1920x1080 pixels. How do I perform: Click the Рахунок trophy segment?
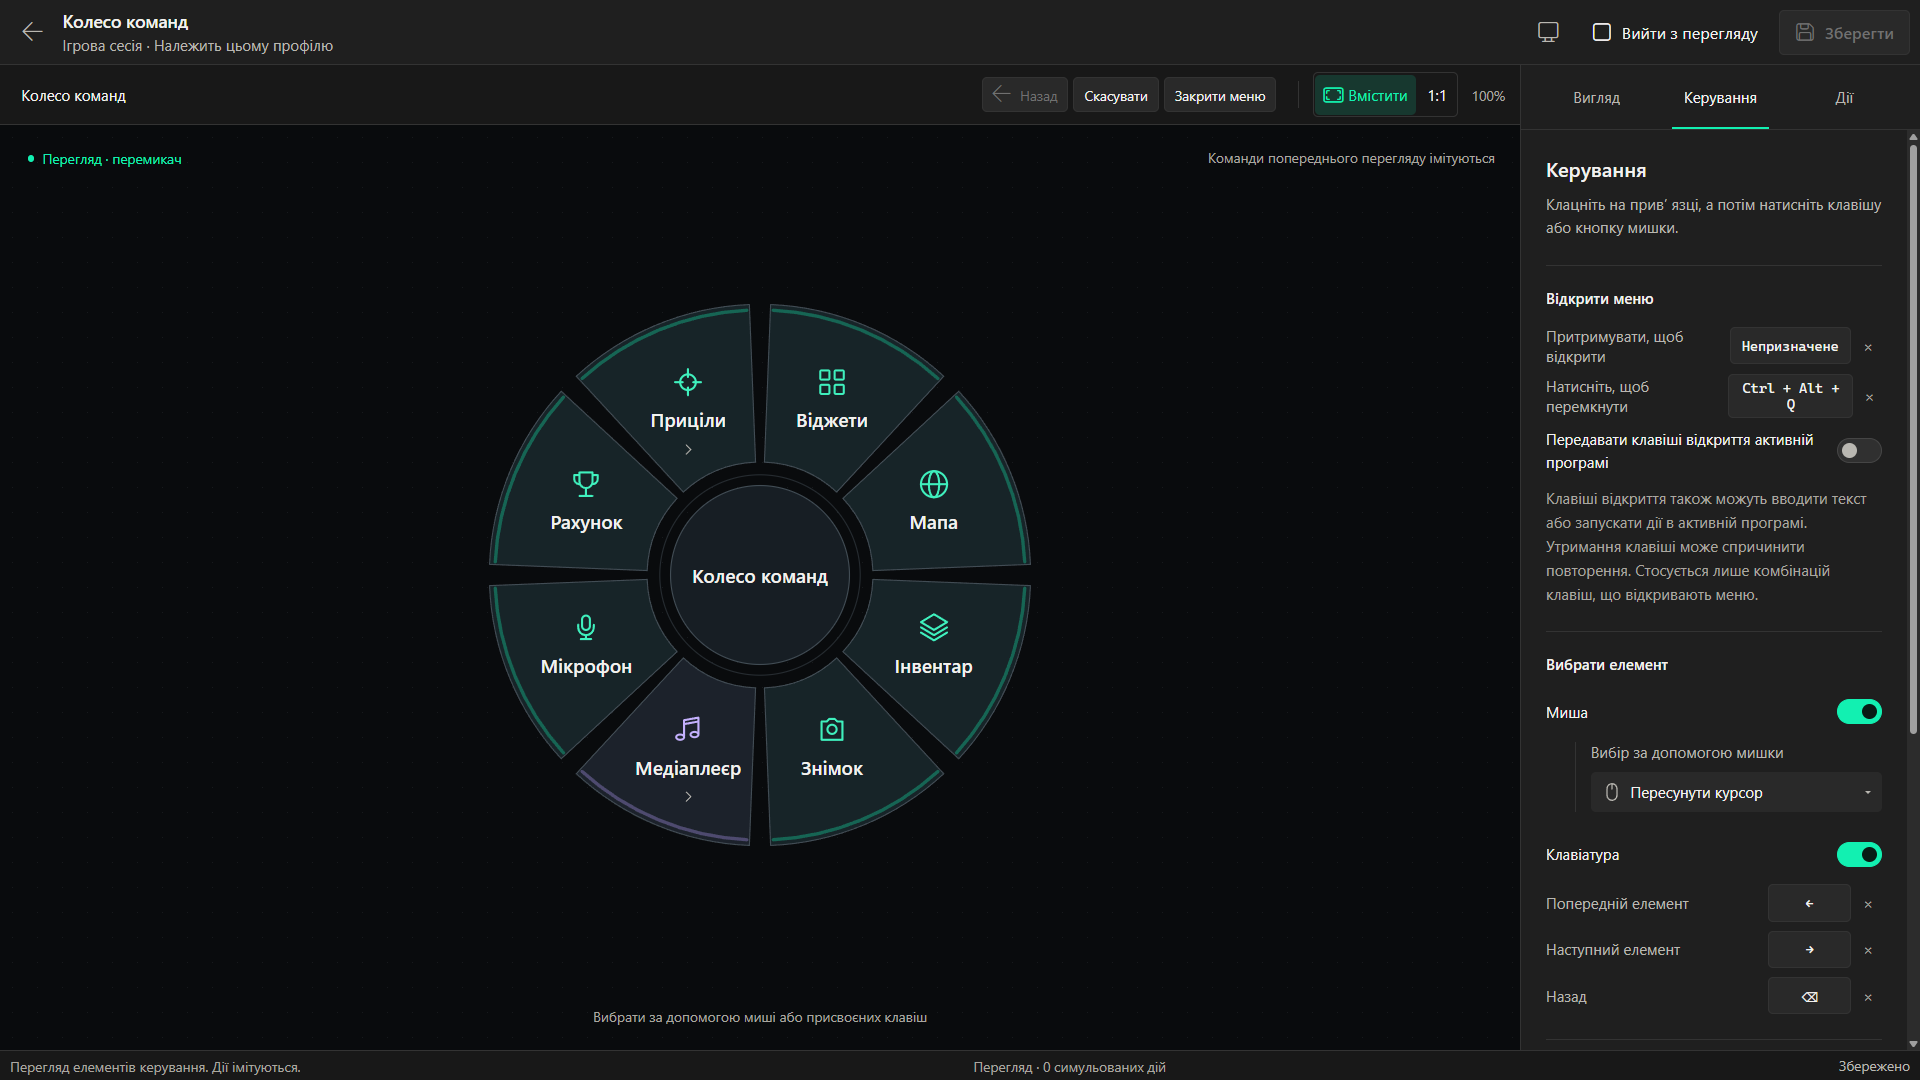pyautogui.click(x=586, y=502)
